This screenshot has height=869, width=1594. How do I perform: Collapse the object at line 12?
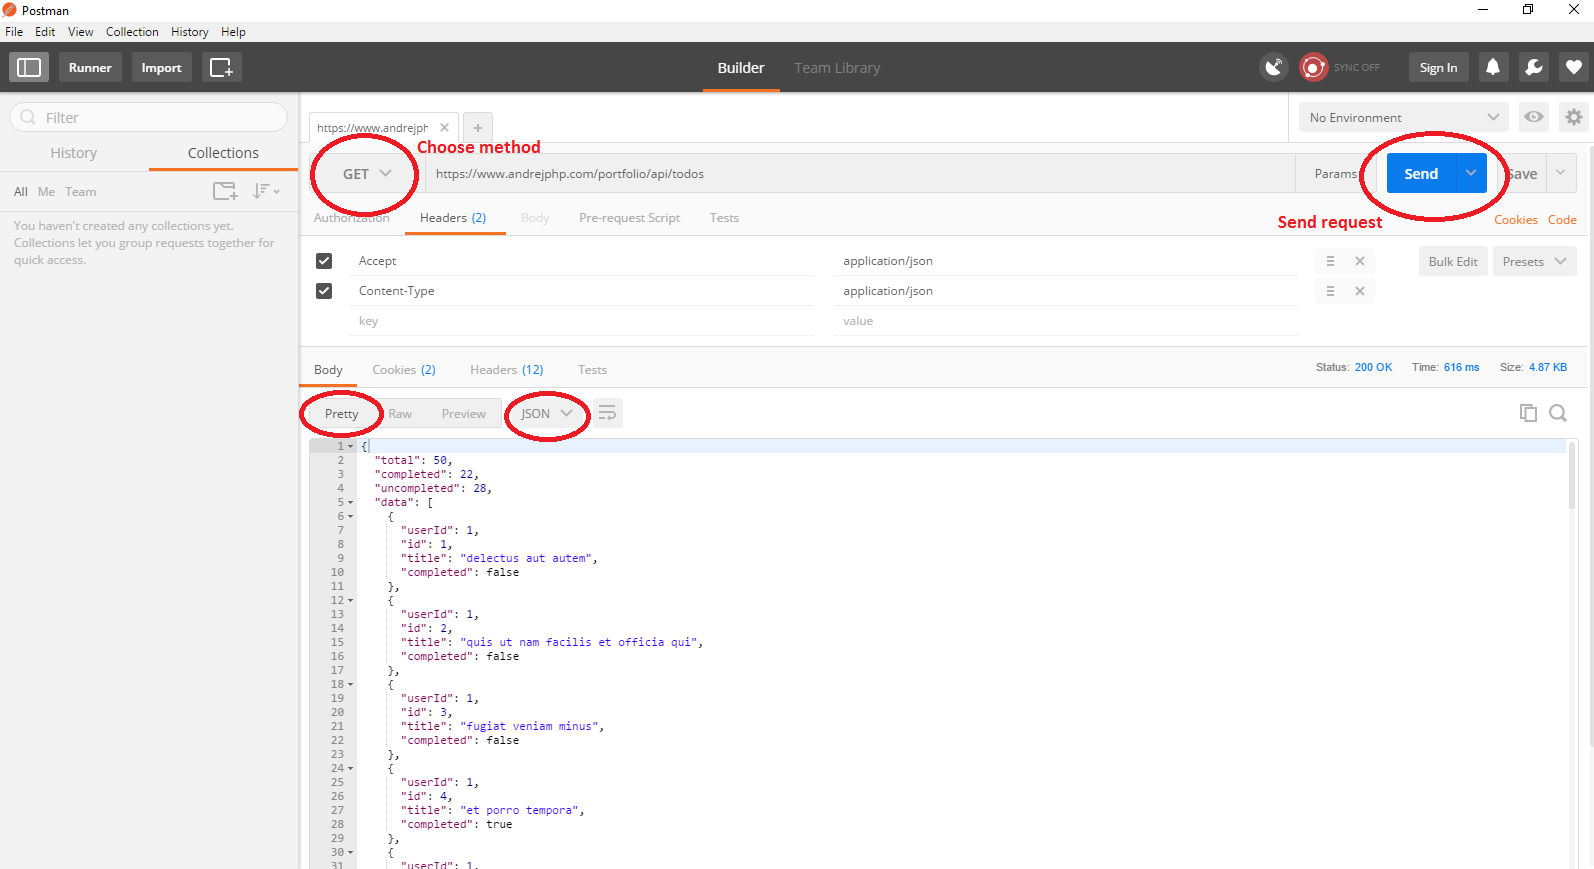coord(350,601)
